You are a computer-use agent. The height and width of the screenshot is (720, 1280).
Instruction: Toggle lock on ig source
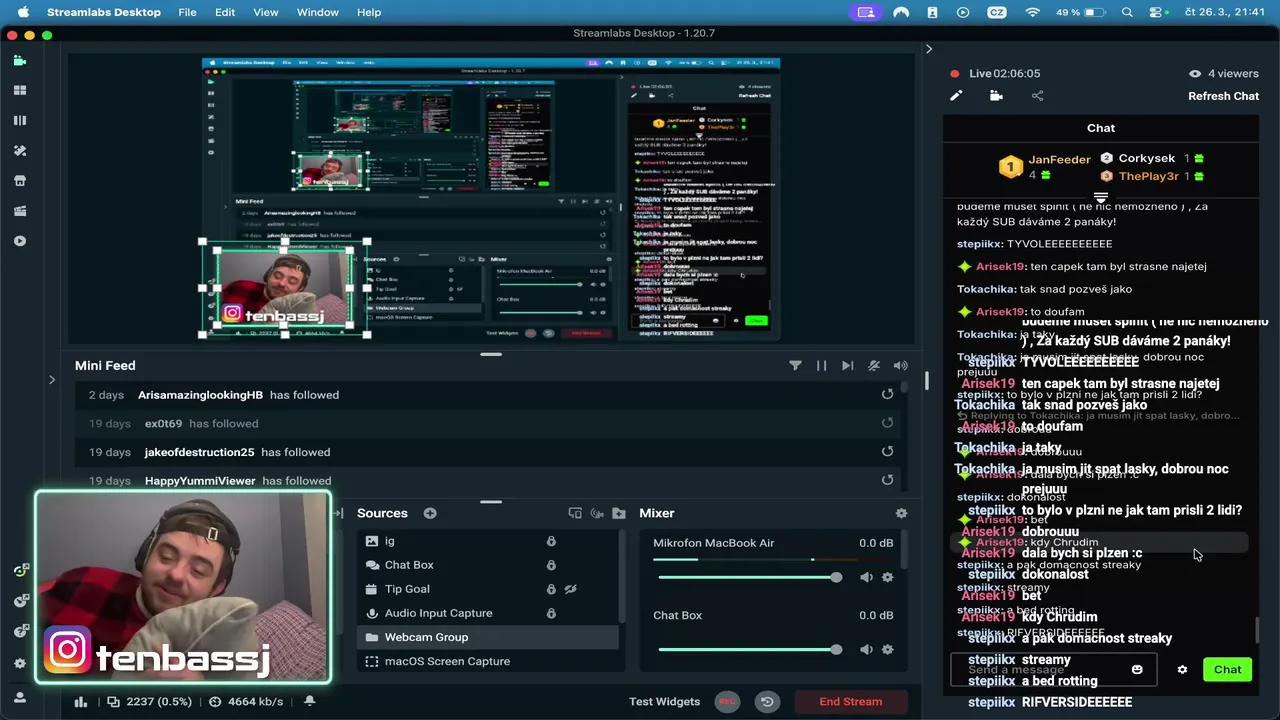(x=551, y=541)
